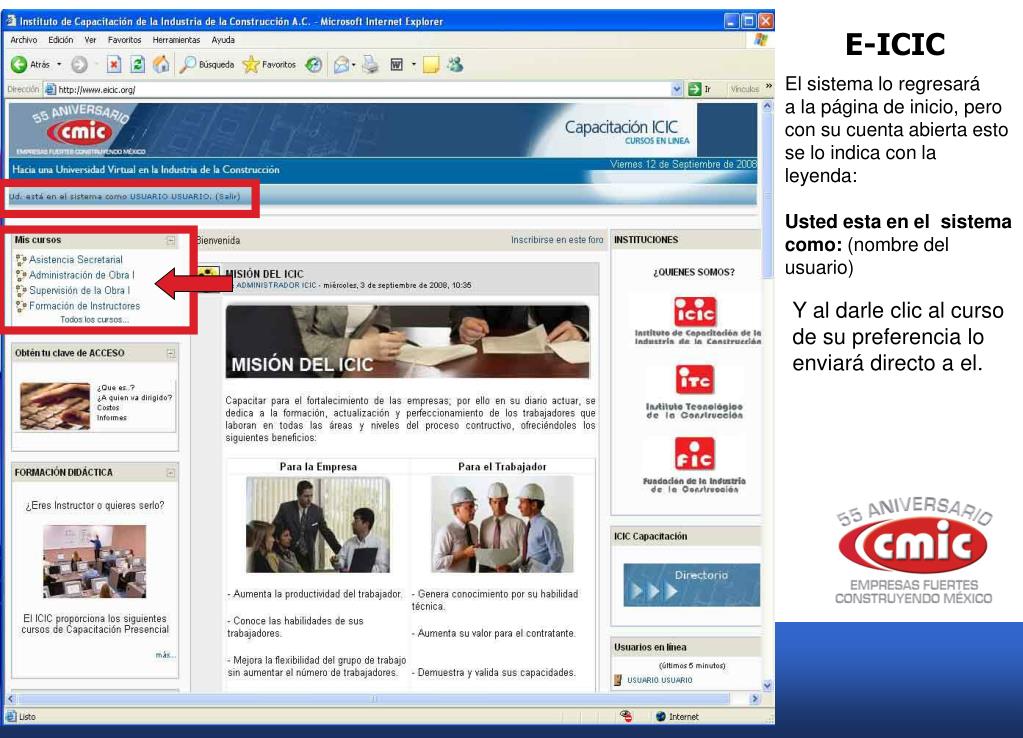
Task: Click the ITC institution logo
Action: tap(695, 380)
